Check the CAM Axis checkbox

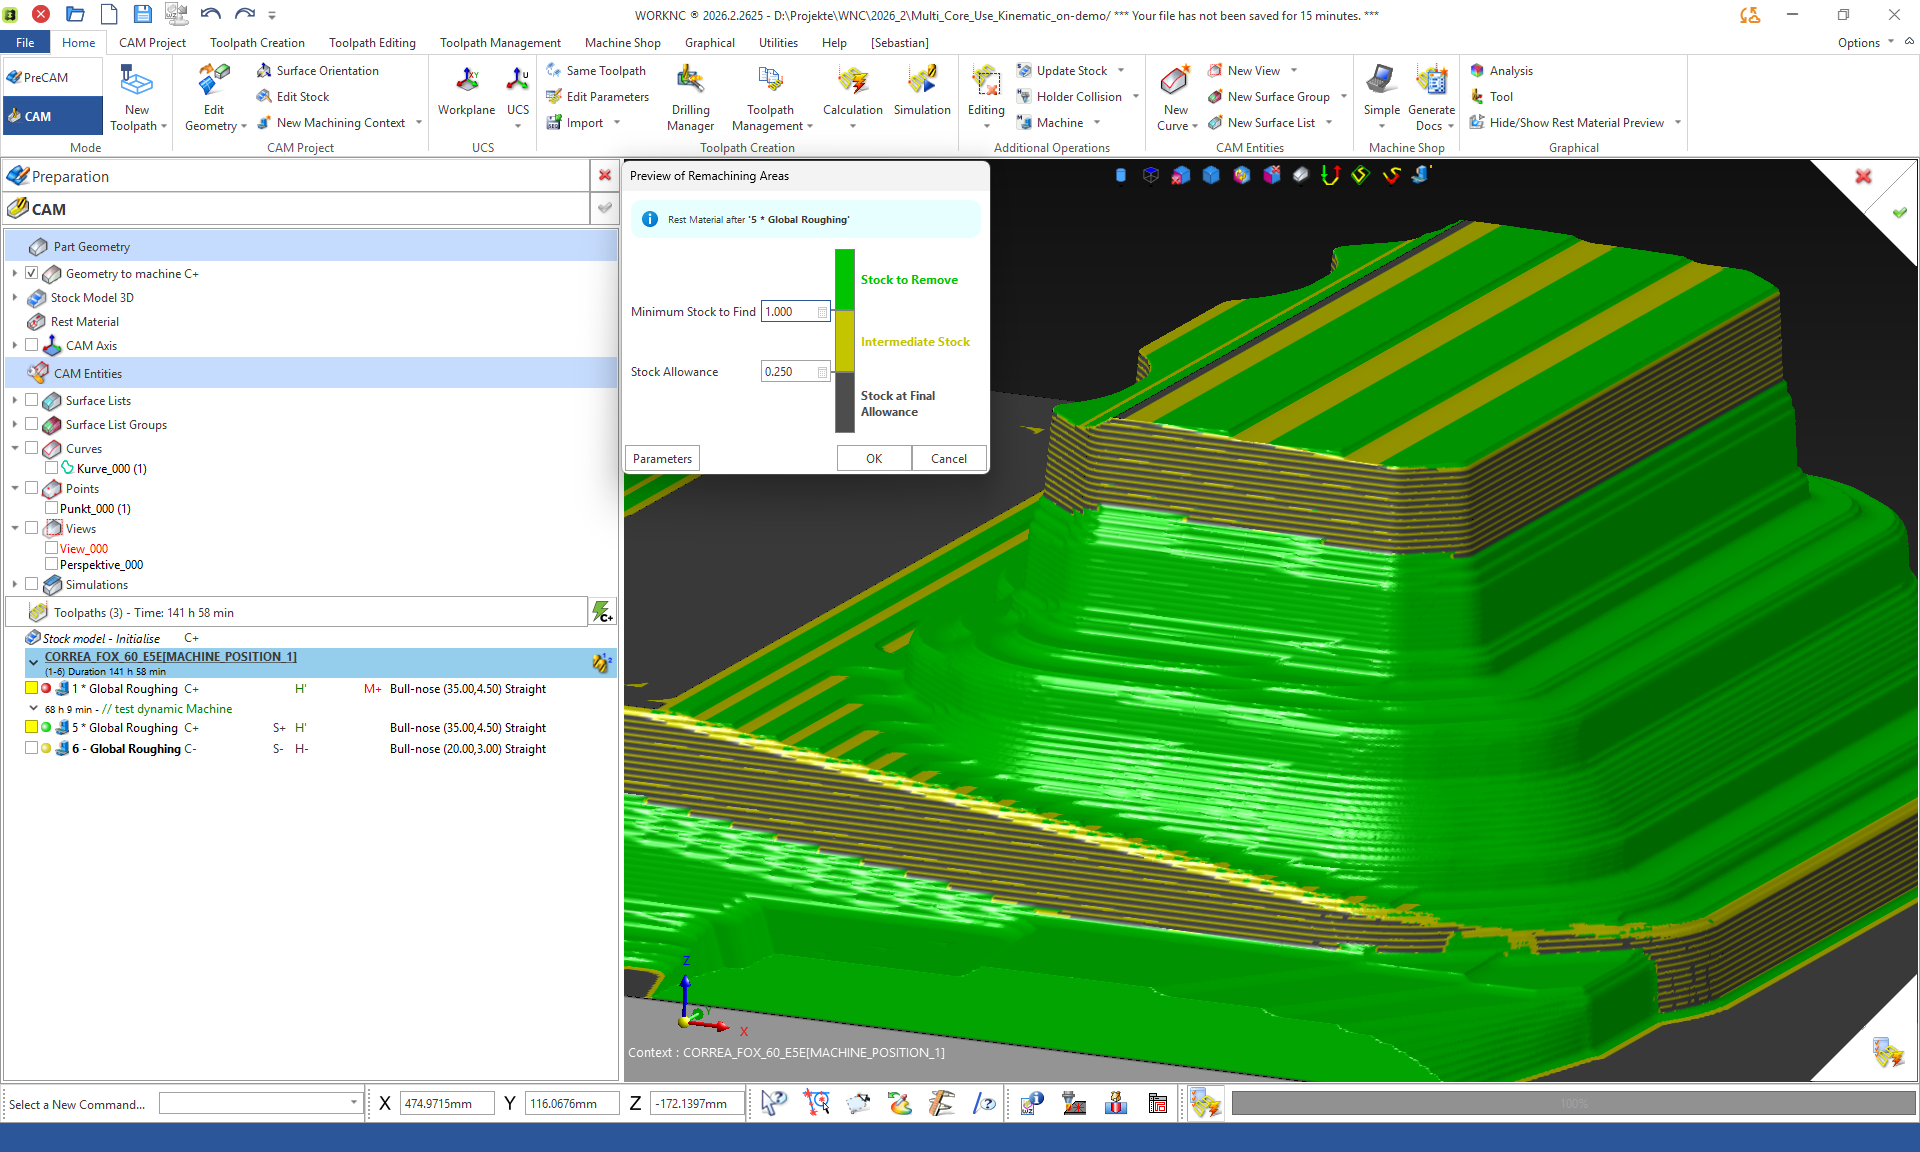pyautogui.click(x=32, y=345)
